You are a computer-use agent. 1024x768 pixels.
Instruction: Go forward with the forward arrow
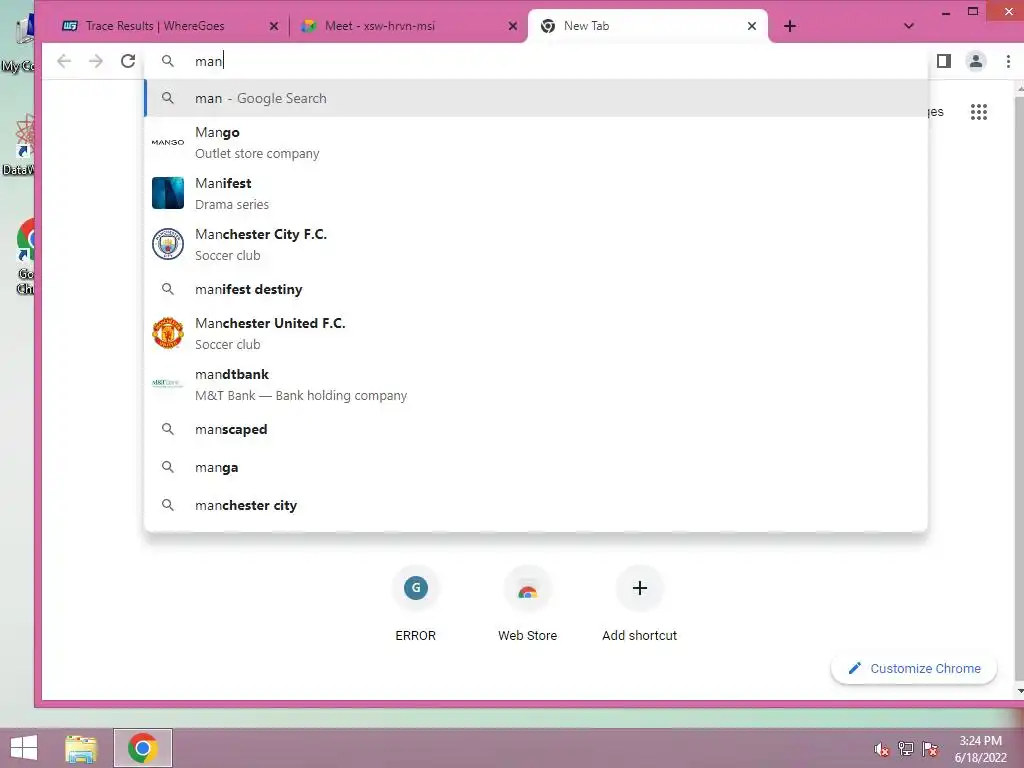point(96,61)
